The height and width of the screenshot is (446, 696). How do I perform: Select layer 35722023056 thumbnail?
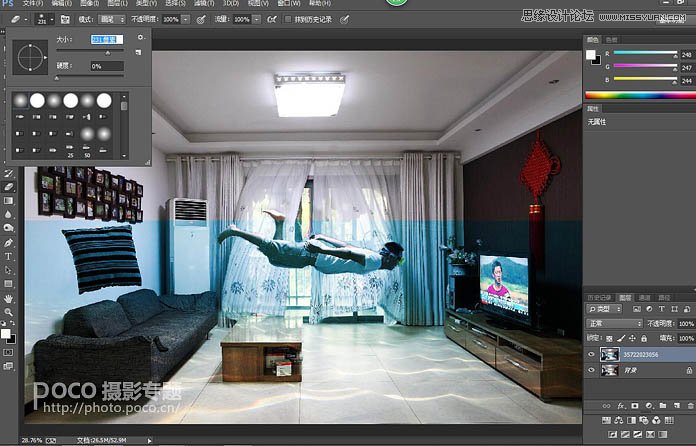609,354
